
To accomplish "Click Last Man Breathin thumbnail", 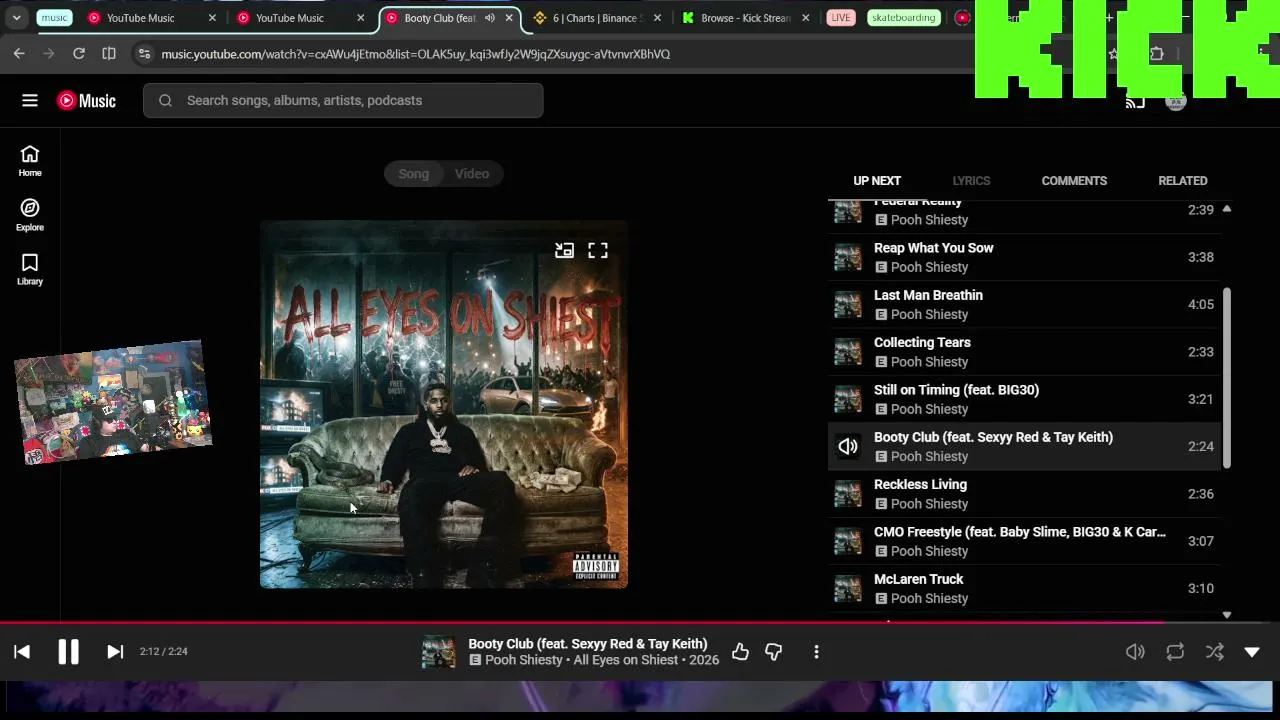I will click(x=848, y=305).
